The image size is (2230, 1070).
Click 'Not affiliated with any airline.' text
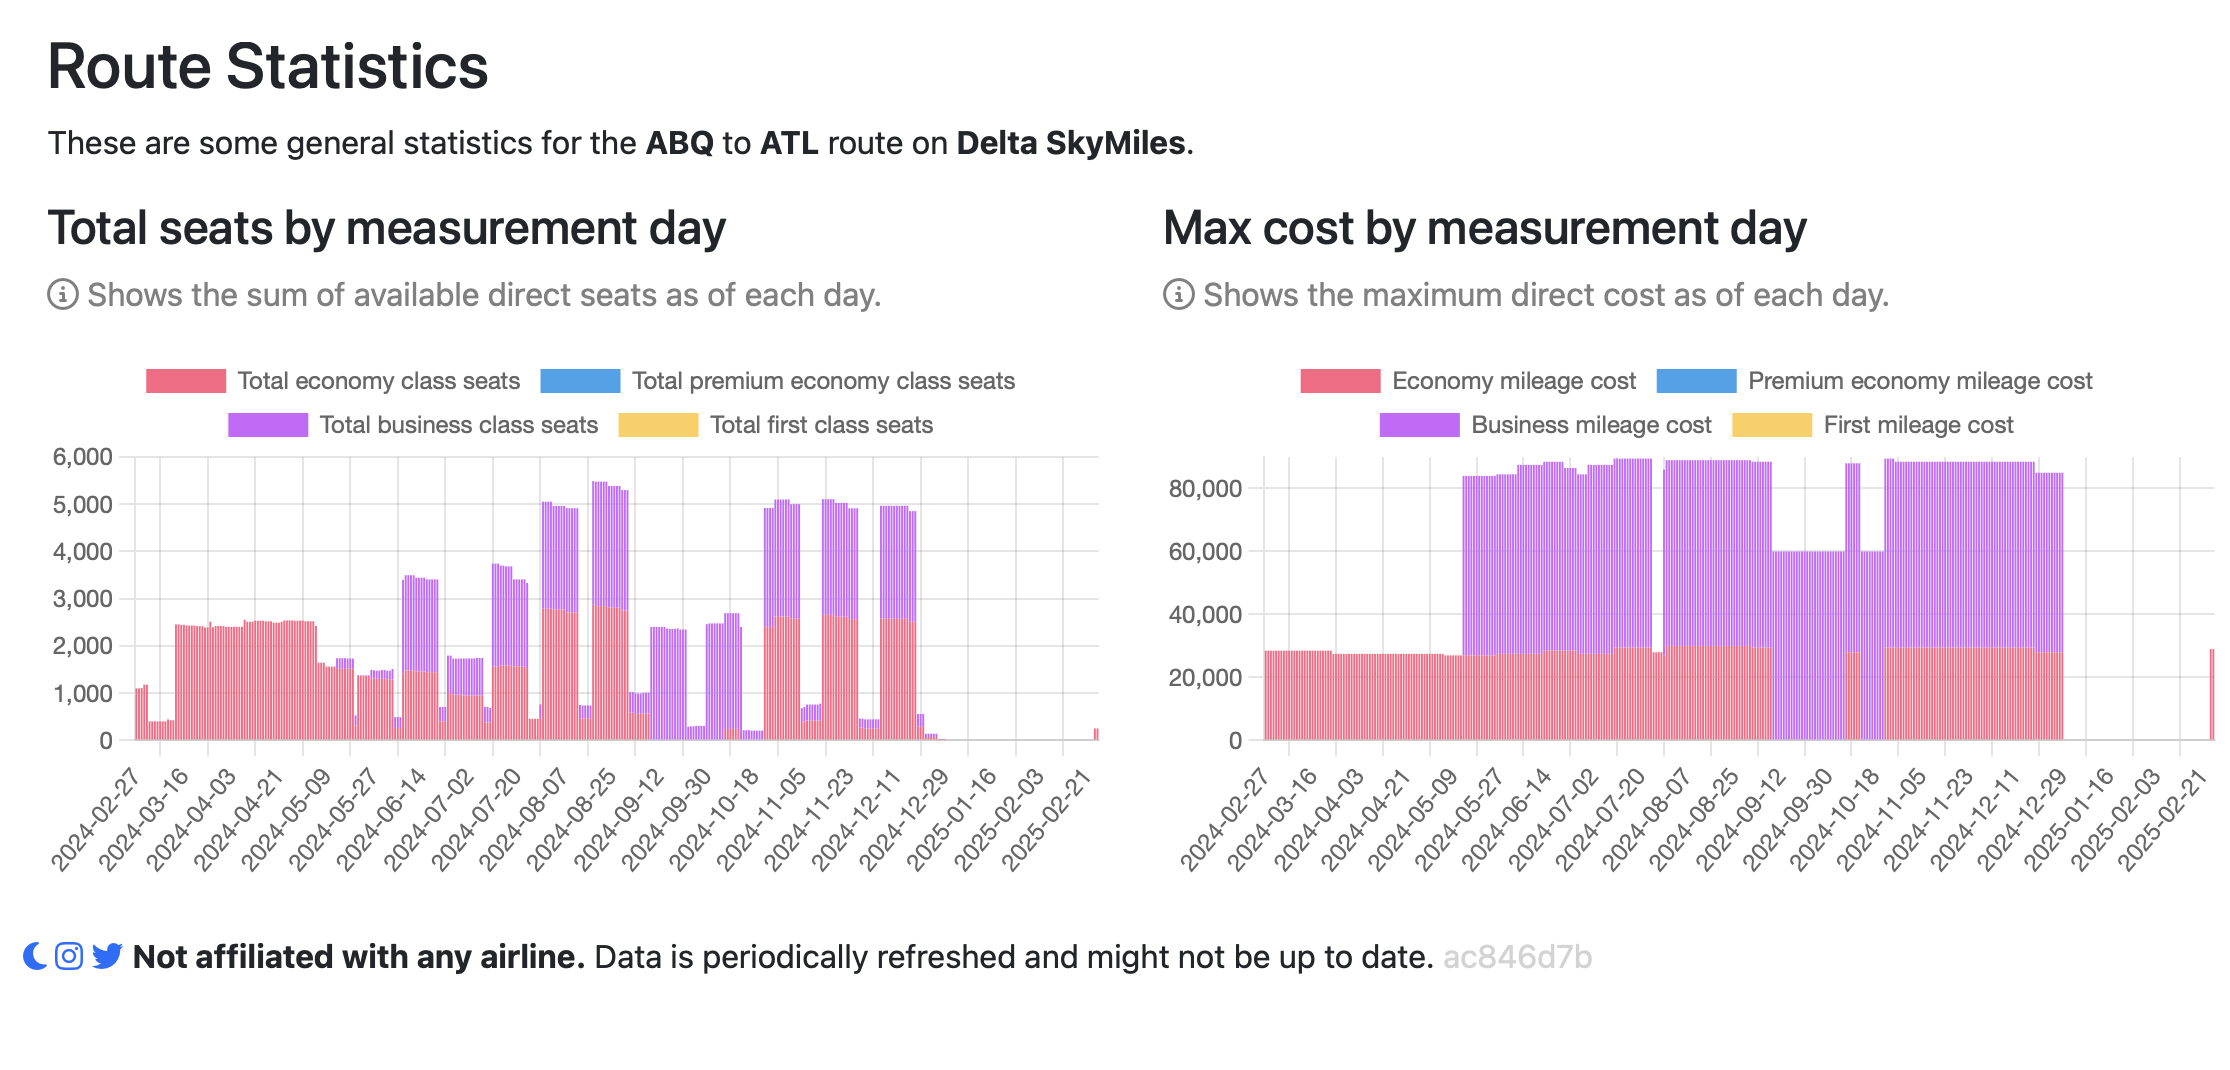359,957
